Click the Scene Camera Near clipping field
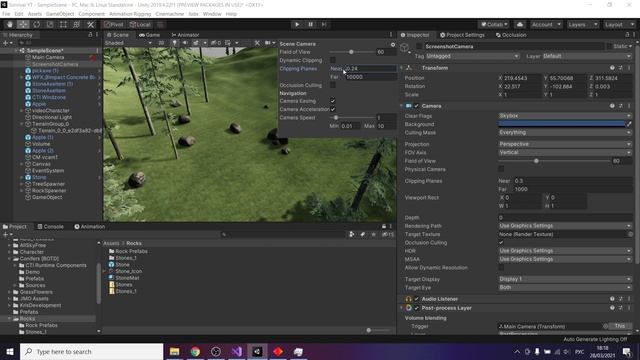The width and height of the screenshot is (640, 360). (371, 69)
